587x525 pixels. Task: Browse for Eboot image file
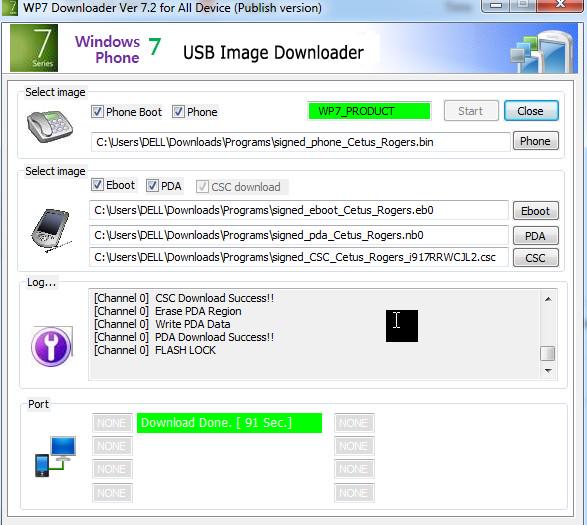[535, 211]
